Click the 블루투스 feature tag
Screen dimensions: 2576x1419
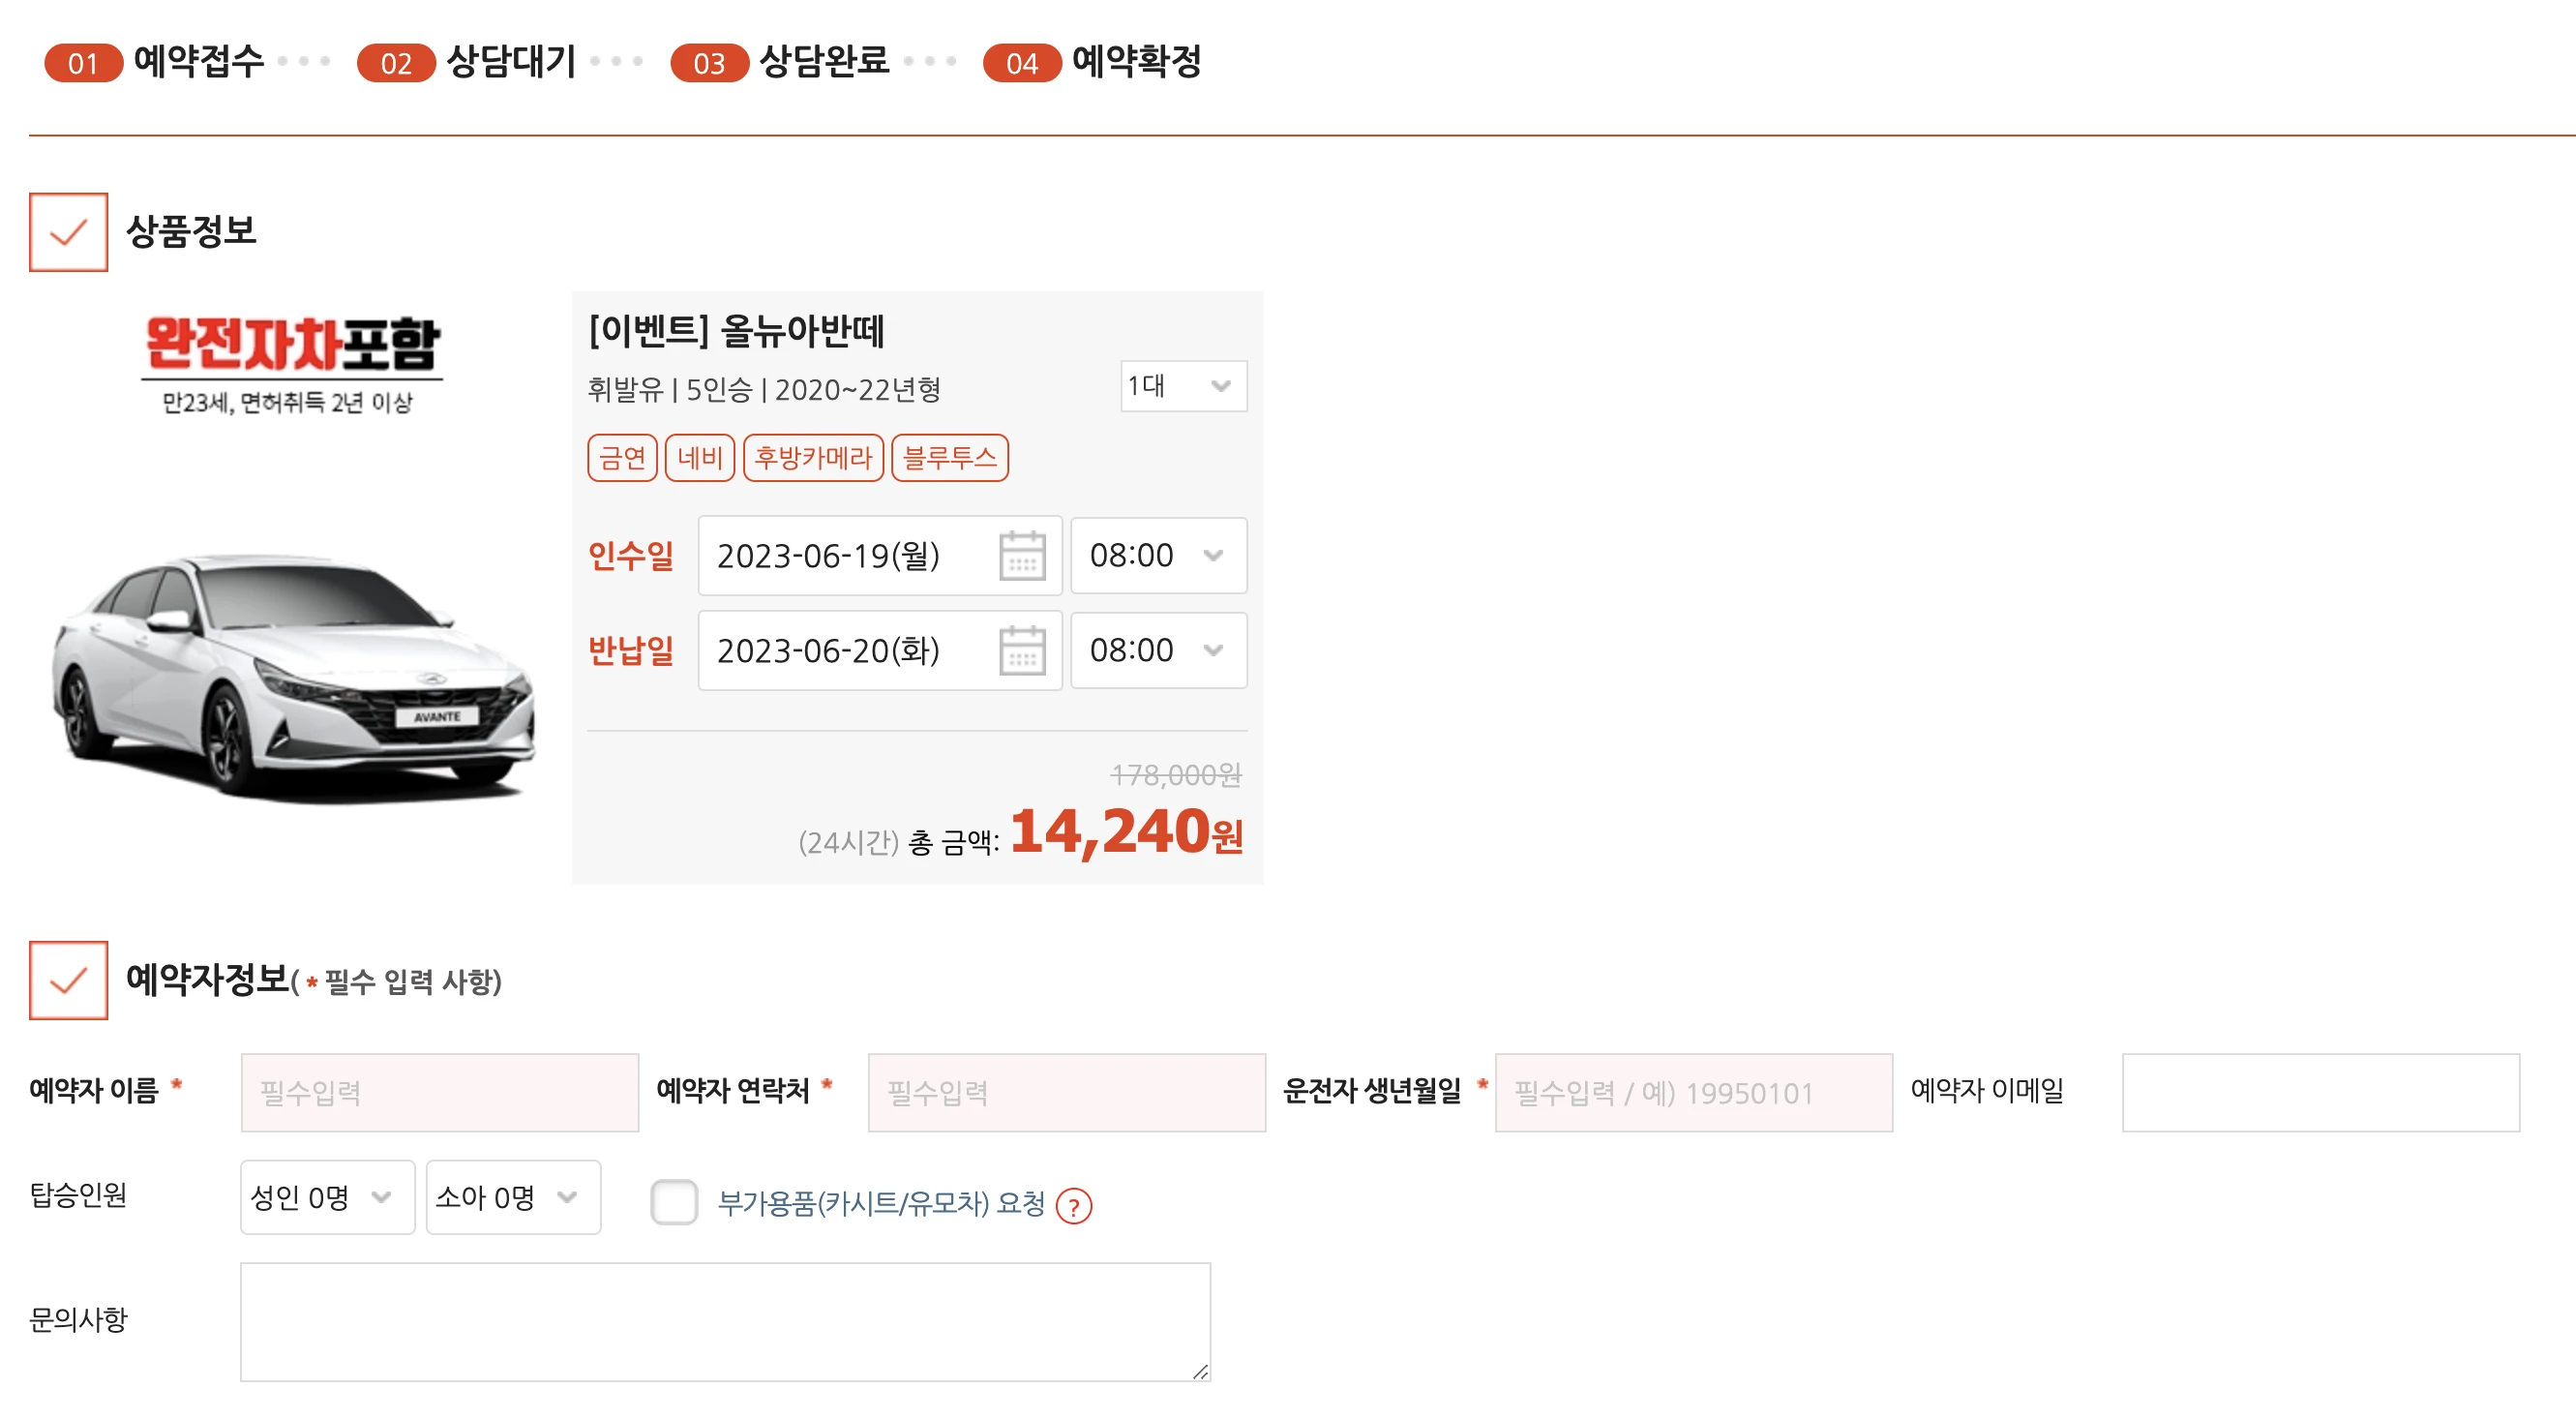pyautogui.click(x=949, y=458)
